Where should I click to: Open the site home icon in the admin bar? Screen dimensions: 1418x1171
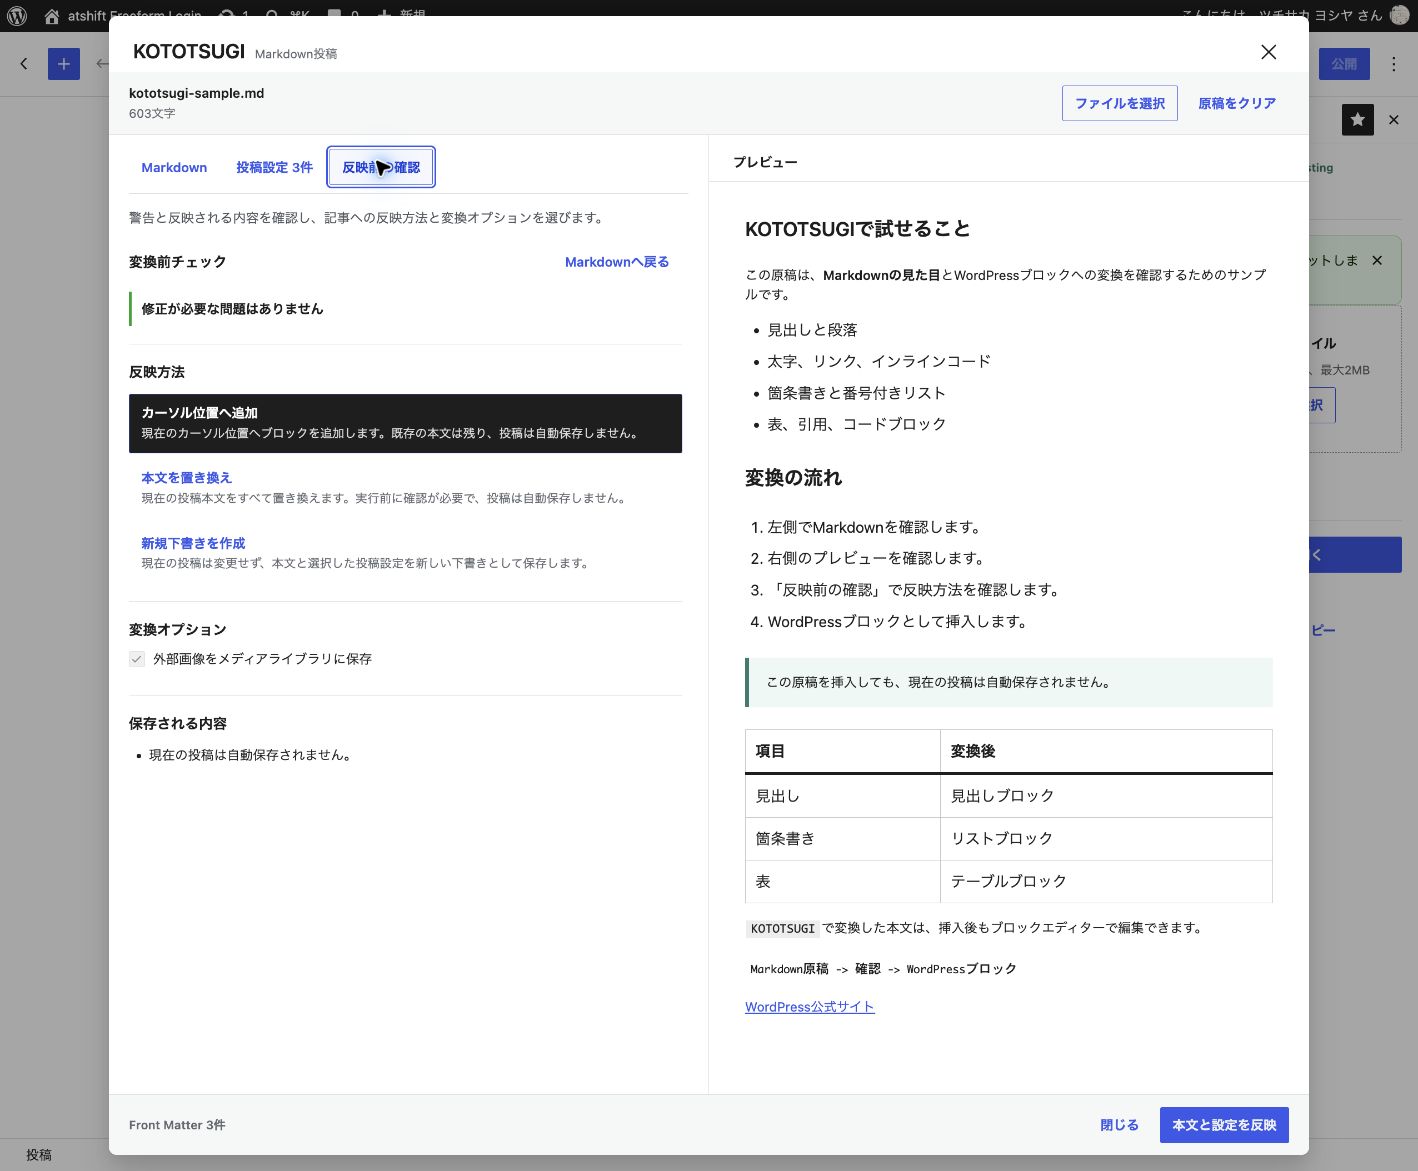point(52,16)
